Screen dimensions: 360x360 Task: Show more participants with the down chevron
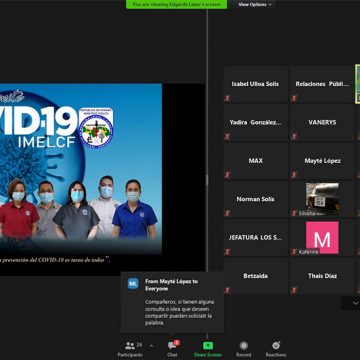pyautogui.click(x=355, y=303)
